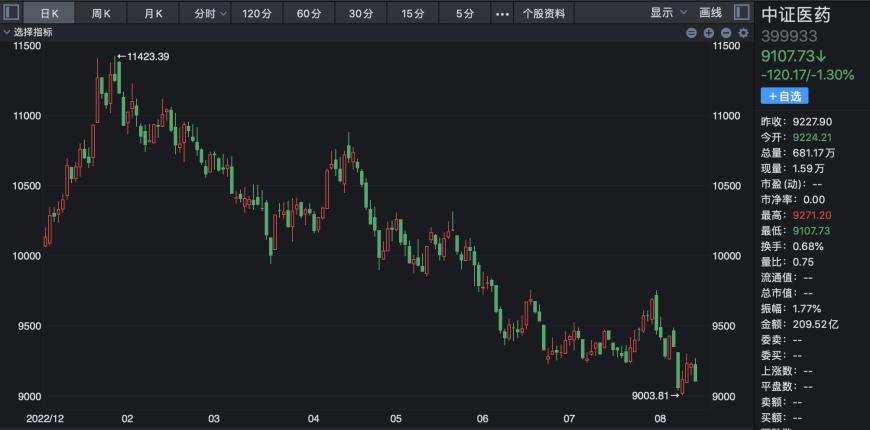The image size is (870, 430).
Task: Select the 日K daily chart tab
Action: [x=49, y=14]
